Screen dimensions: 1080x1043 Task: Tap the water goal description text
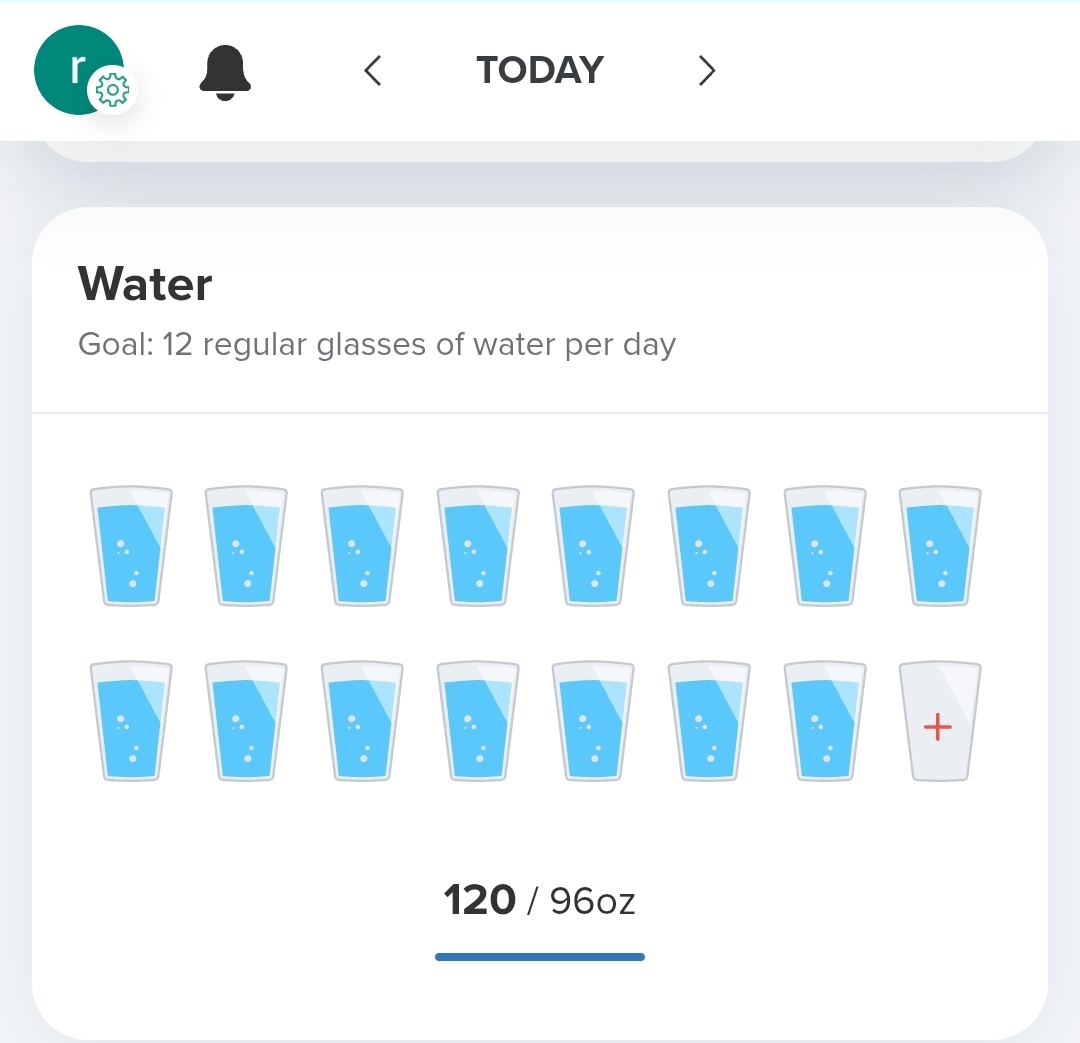tap(377, 345)
